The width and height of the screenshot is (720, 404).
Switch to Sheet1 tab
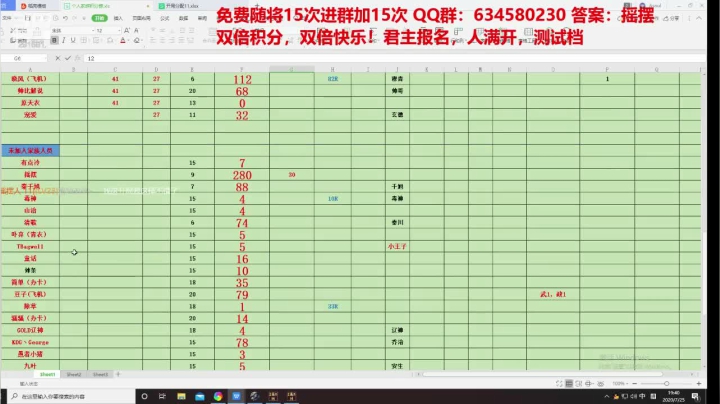coord(47,375)
